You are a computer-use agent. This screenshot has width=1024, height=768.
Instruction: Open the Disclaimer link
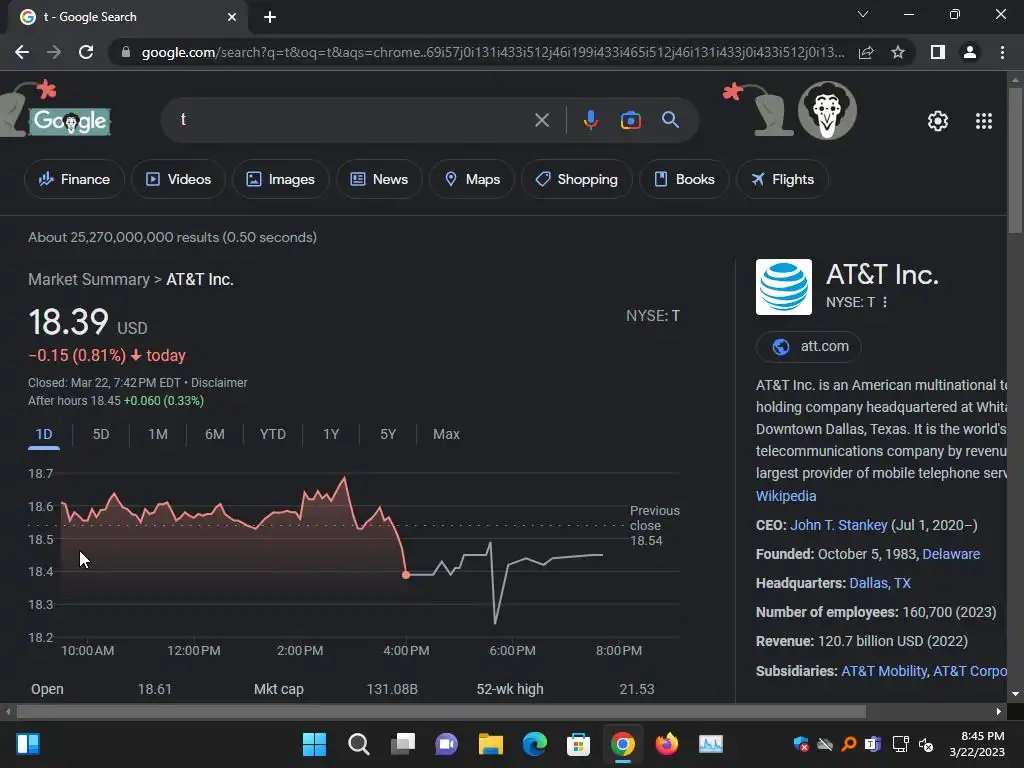tap(219, 383)
